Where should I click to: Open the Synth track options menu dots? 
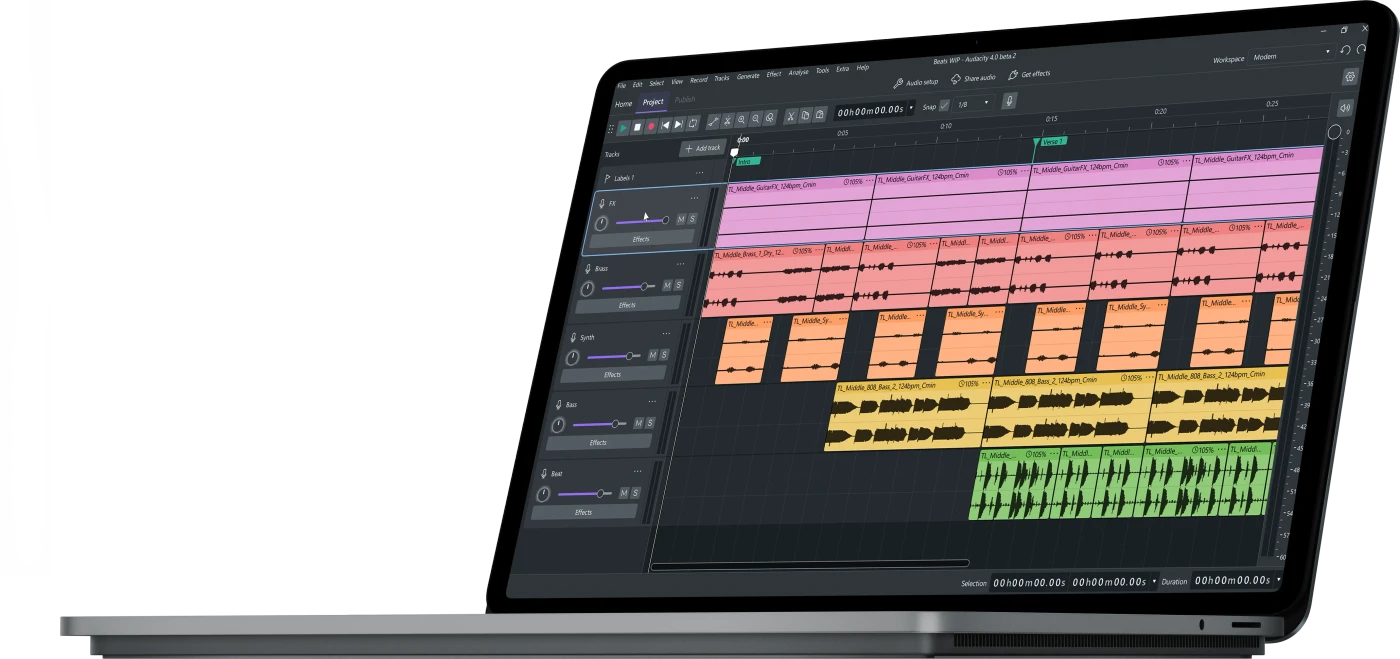667,333
